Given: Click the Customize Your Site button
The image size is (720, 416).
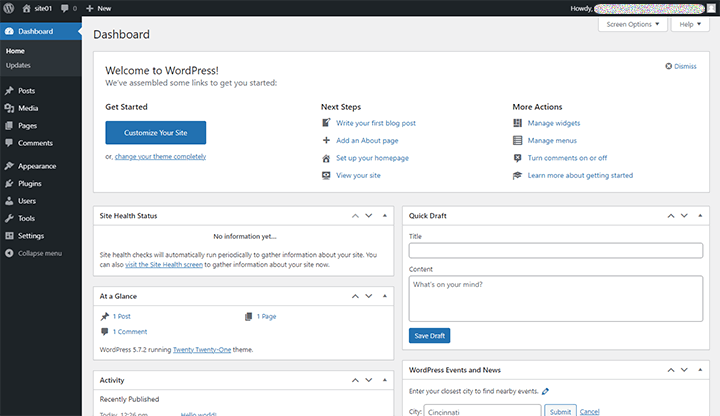Looking at the screenshot, I should [155, 133].
